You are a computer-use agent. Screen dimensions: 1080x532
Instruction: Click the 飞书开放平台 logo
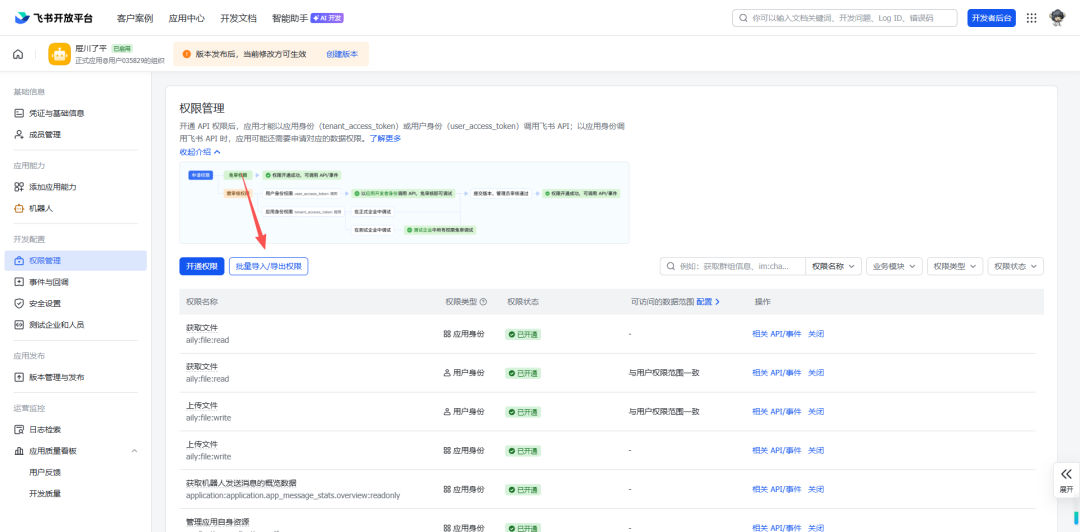click(54, 18)
